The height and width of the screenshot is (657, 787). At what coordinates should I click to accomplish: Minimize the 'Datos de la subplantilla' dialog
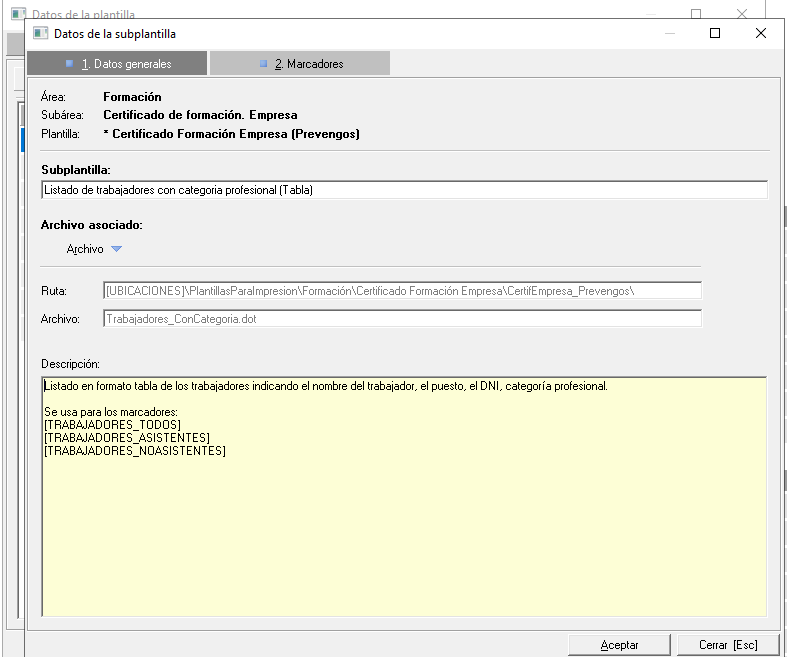pos(668,33)
